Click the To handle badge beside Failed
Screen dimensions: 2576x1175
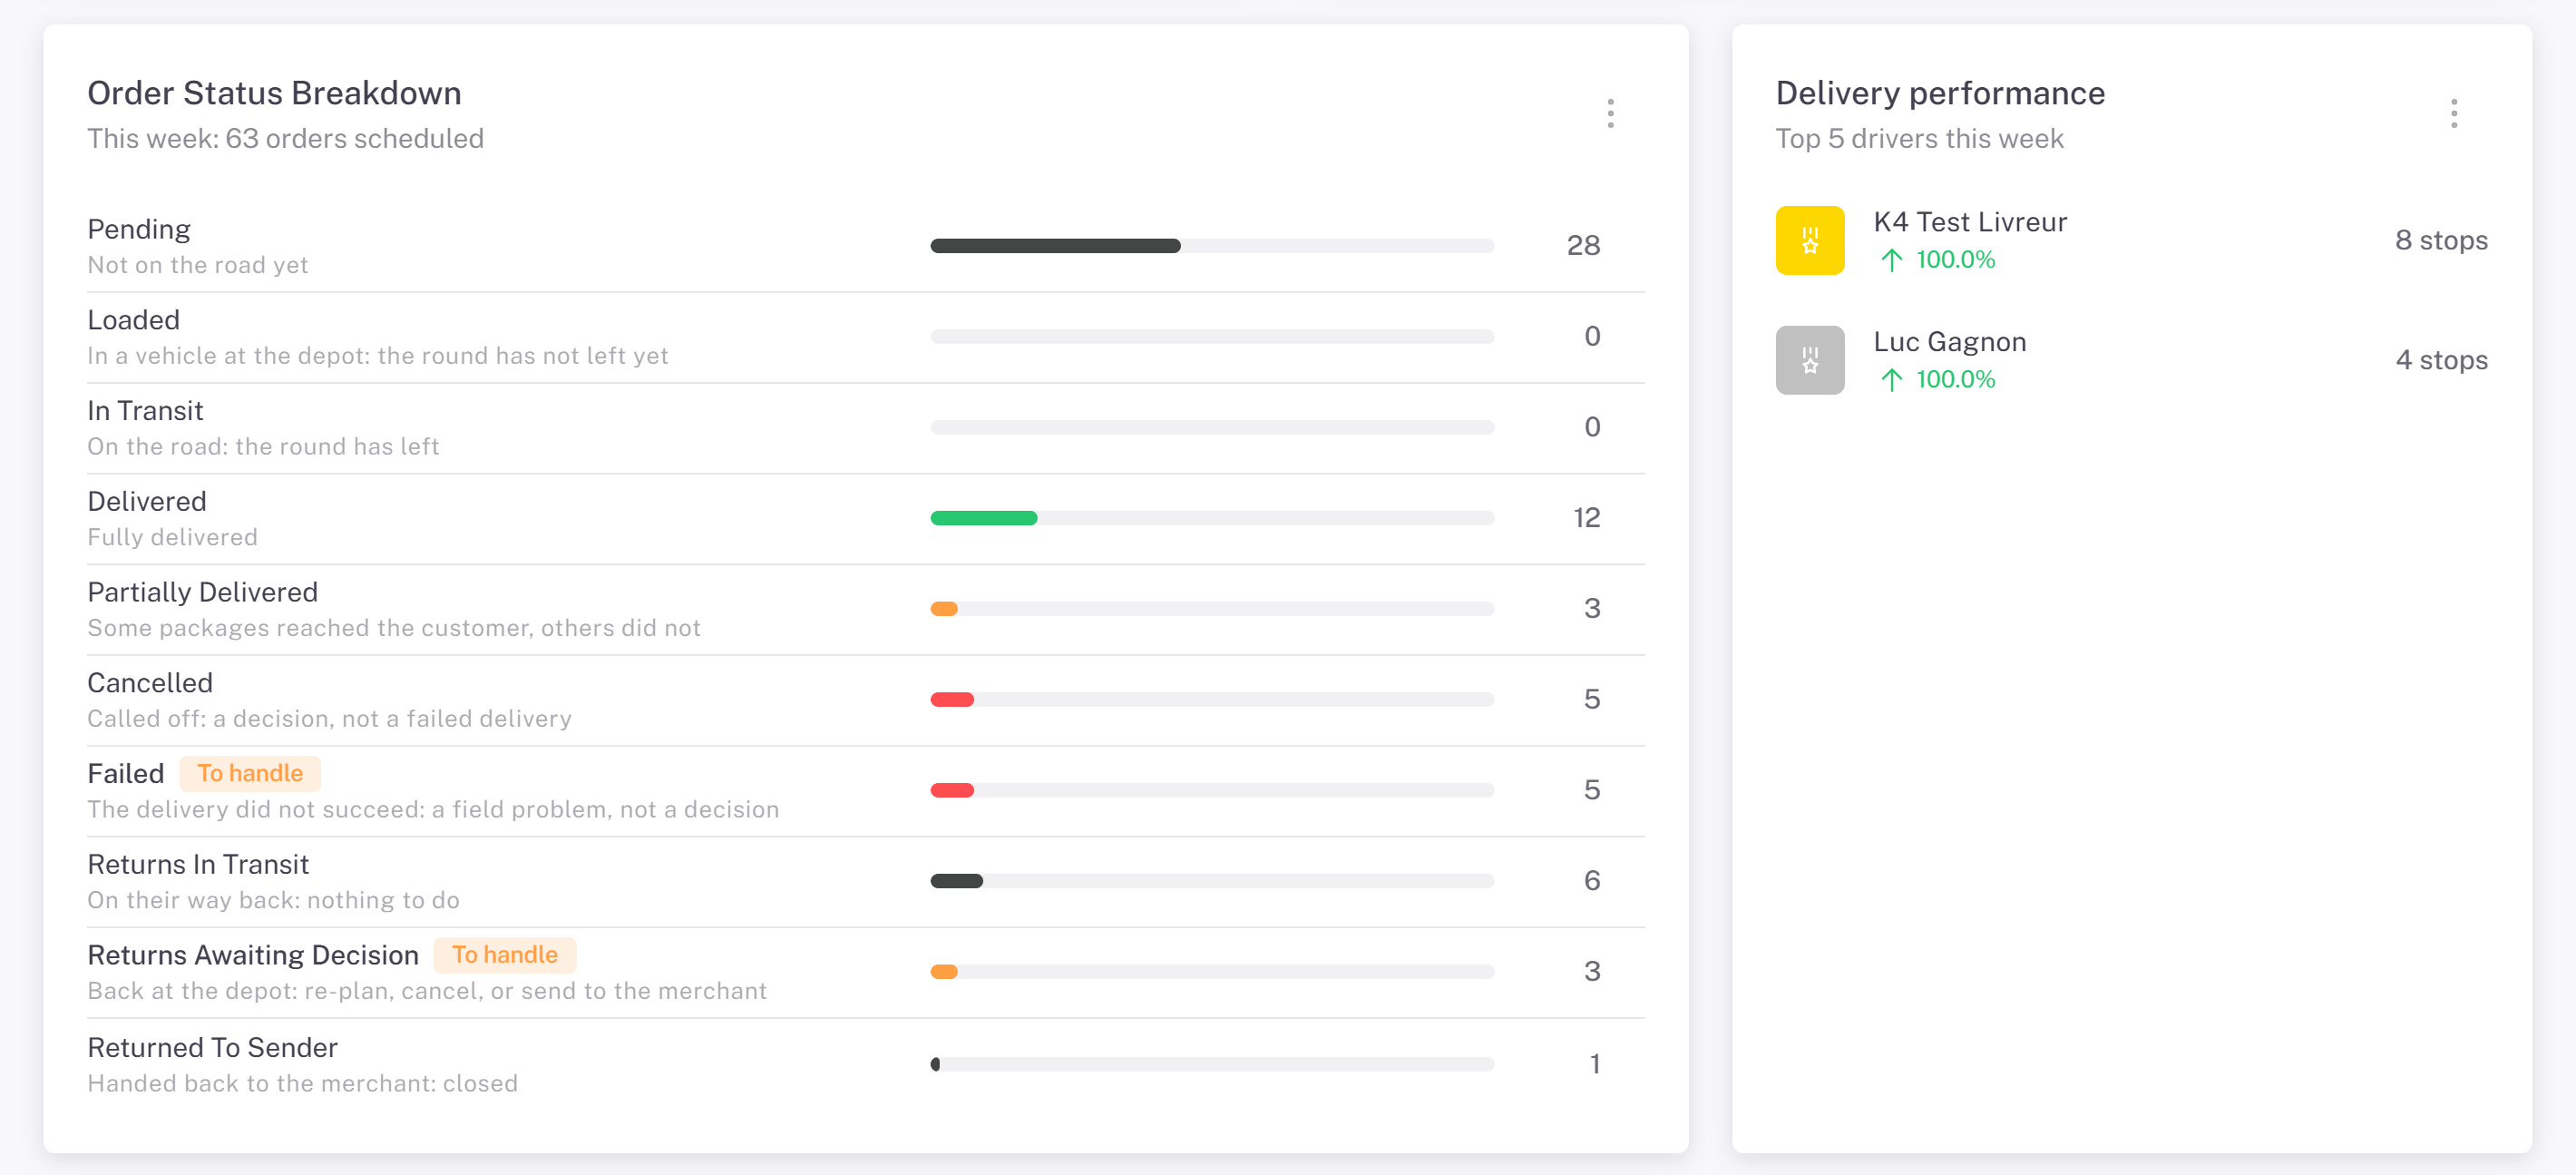[x=250, y=773]
